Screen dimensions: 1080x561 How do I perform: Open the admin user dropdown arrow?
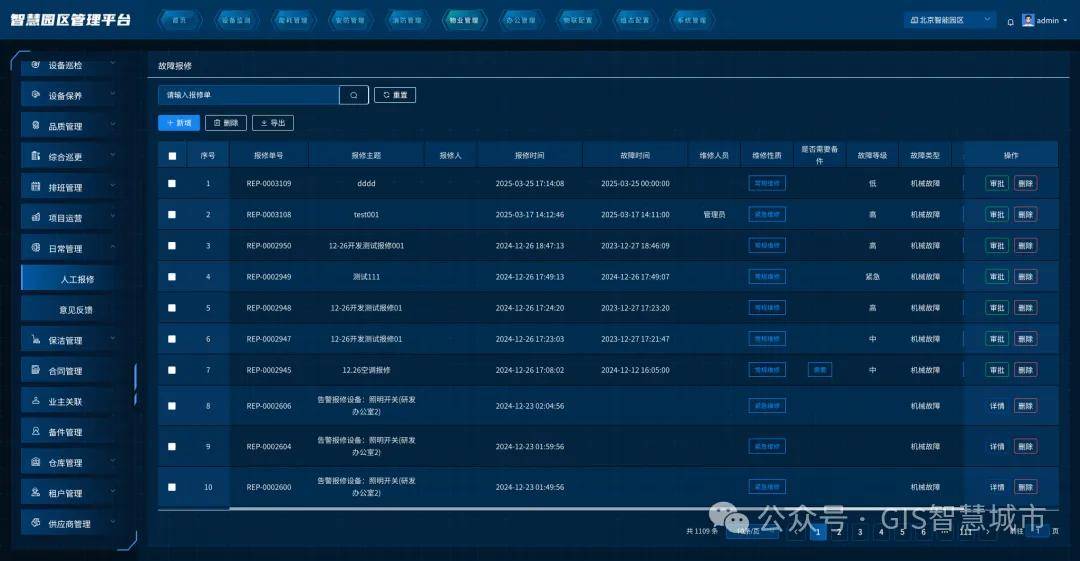(x=1066, y=21)
